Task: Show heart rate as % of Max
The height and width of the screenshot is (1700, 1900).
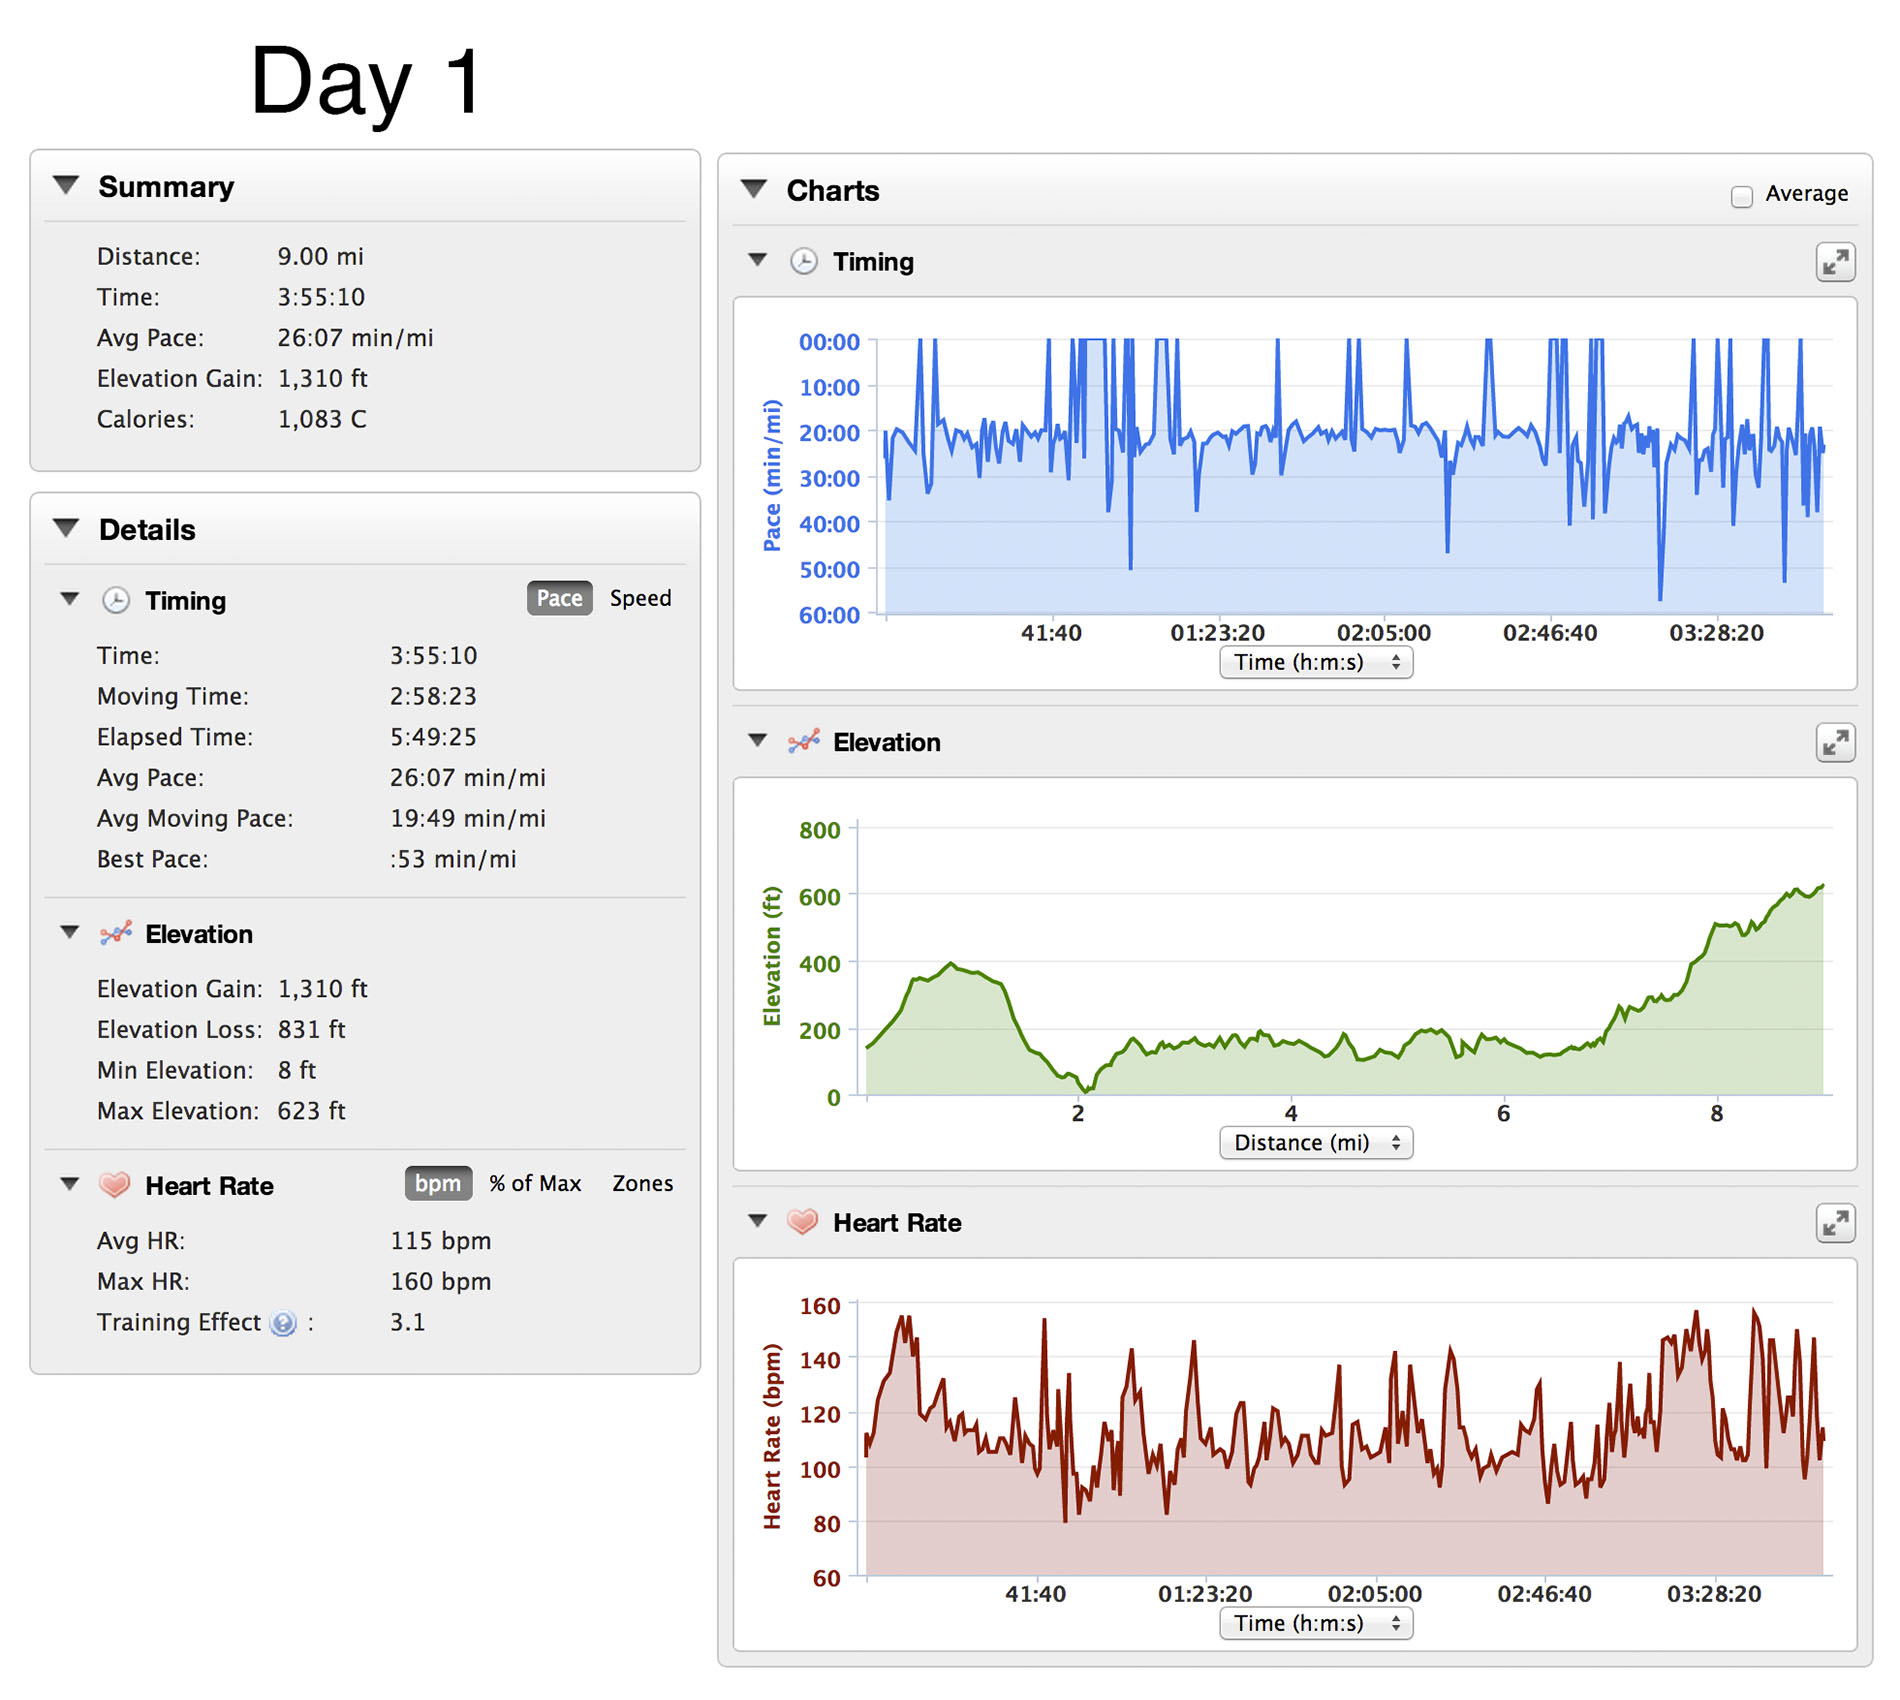Action: pos(535,1183)
